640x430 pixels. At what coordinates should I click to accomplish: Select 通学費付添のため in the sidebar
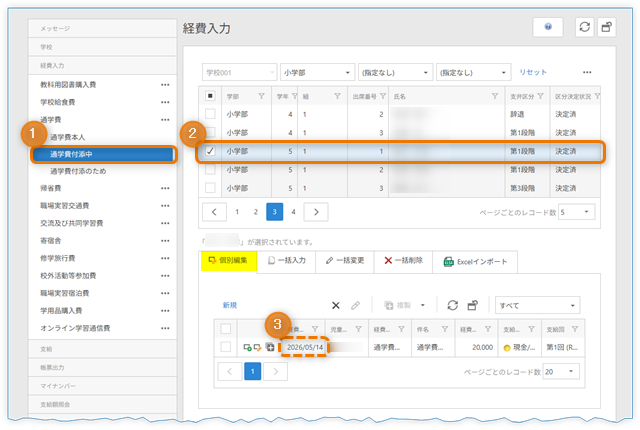(x=78, y=171)
